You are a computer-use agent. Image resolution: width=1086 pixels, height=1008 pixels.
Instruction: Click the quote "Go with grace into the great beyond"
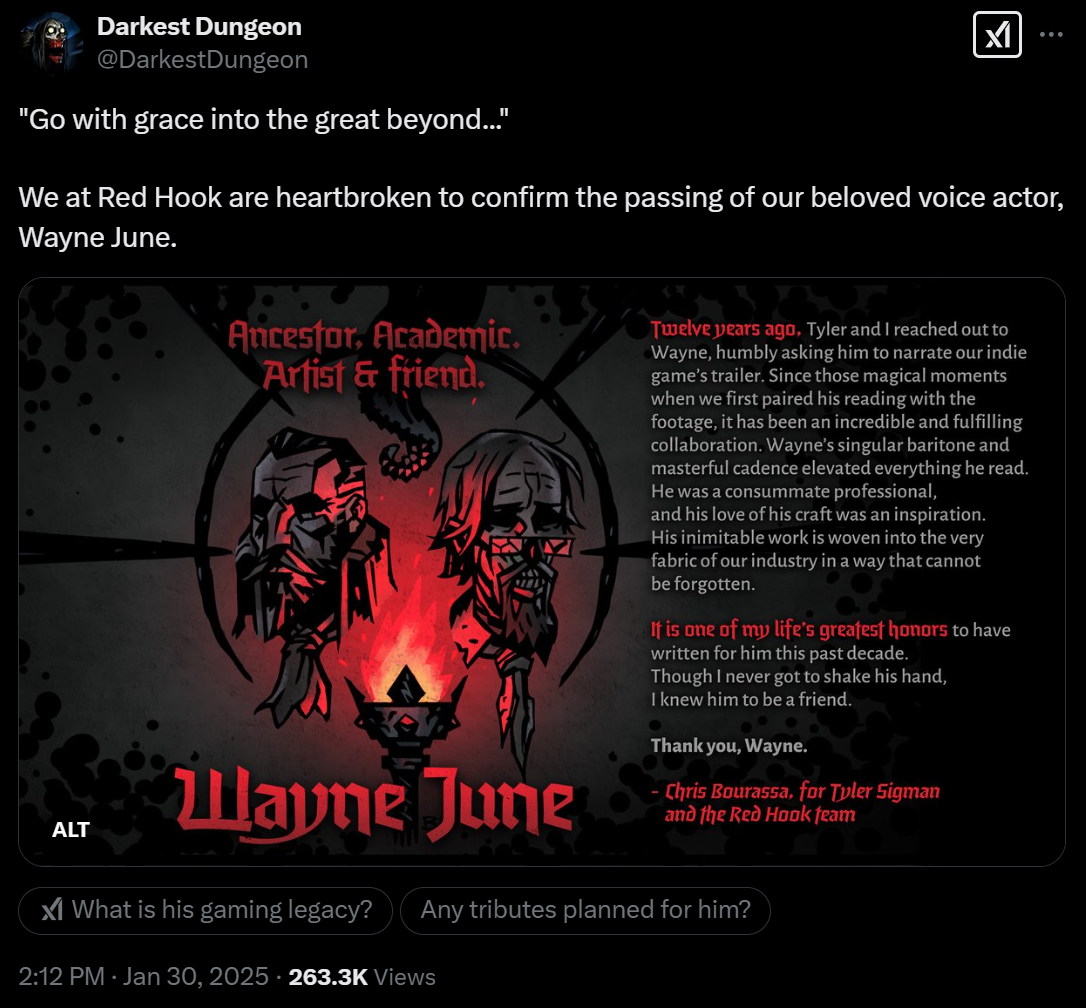pos(263,120)
